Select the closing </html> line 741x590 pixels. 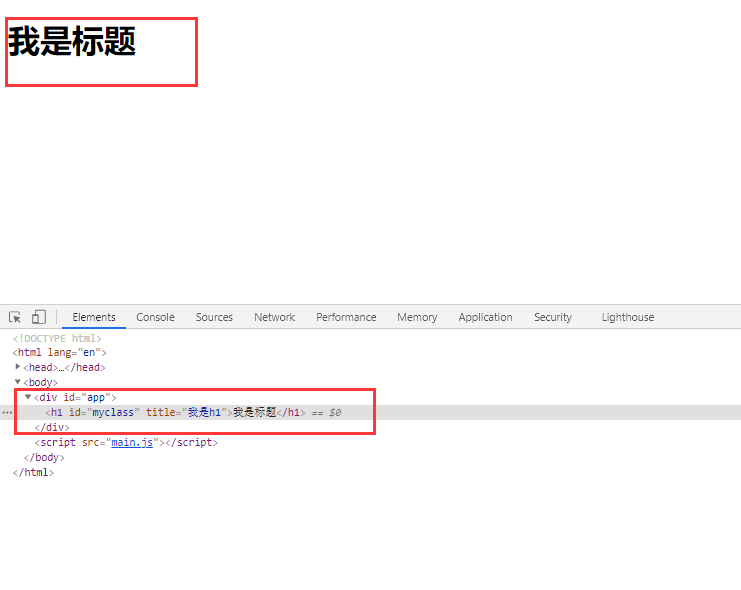click(x=33, y=472)
